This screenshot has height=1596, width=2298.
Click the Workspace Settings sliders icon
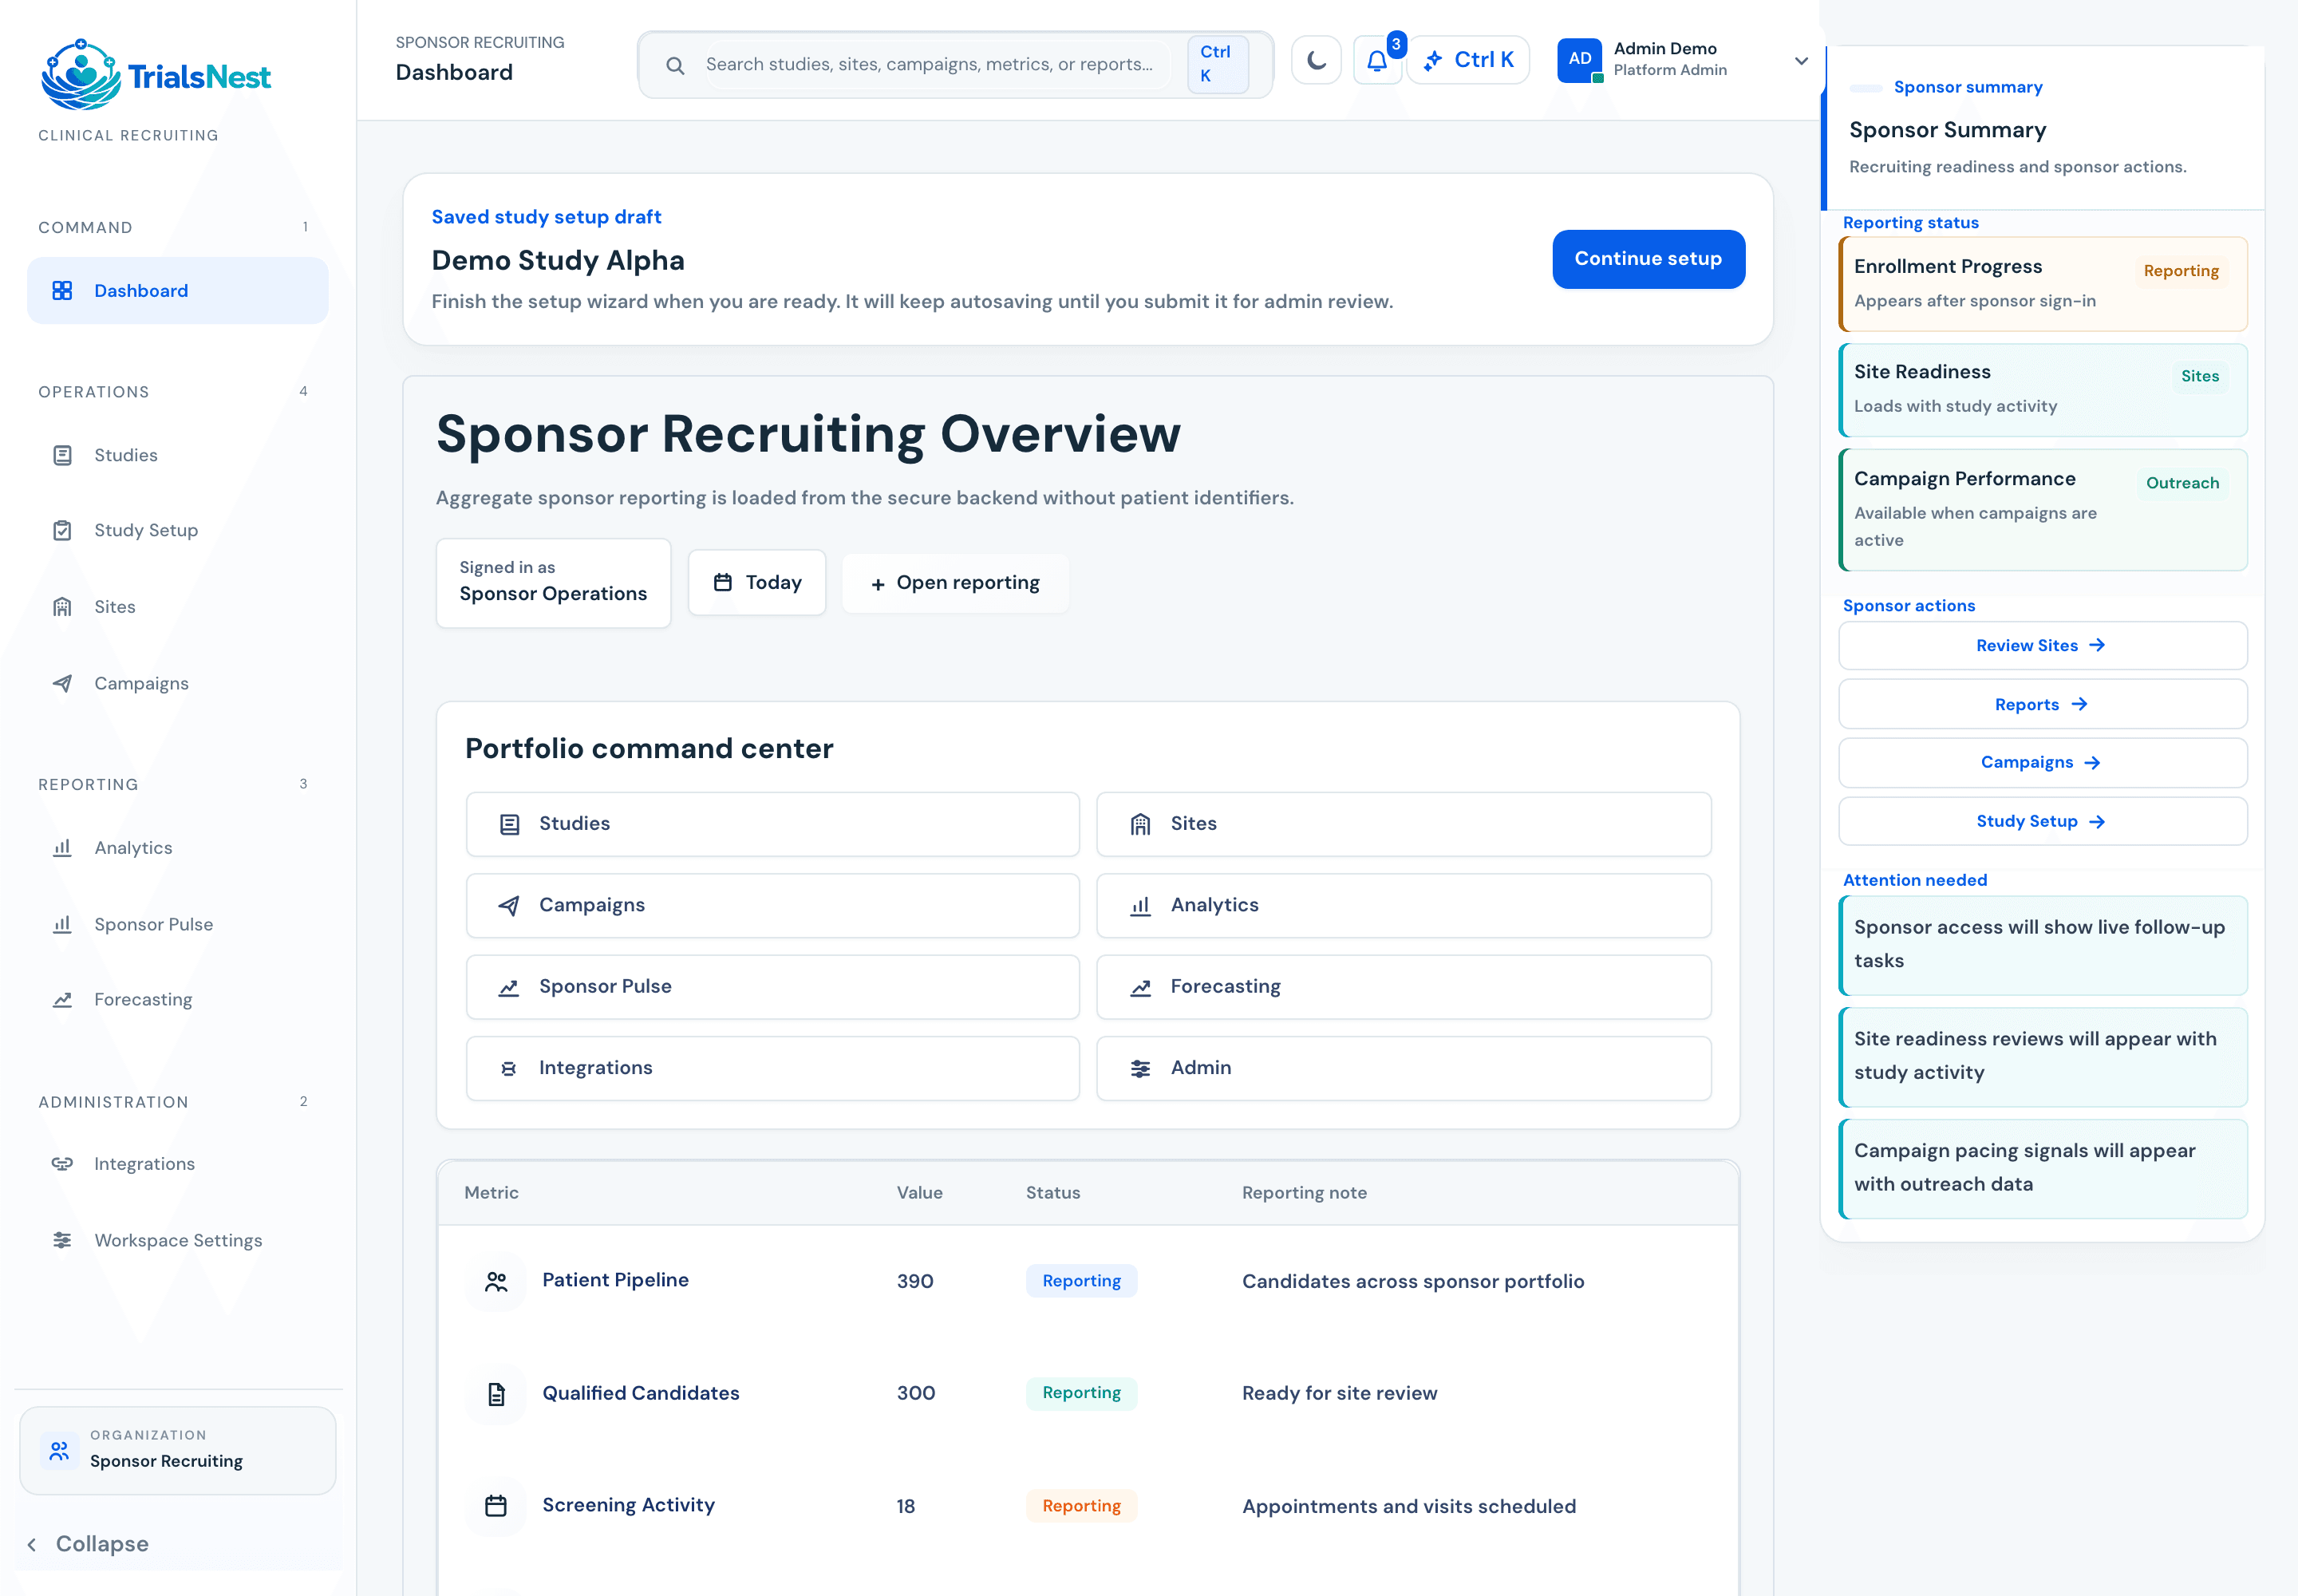62,1240
